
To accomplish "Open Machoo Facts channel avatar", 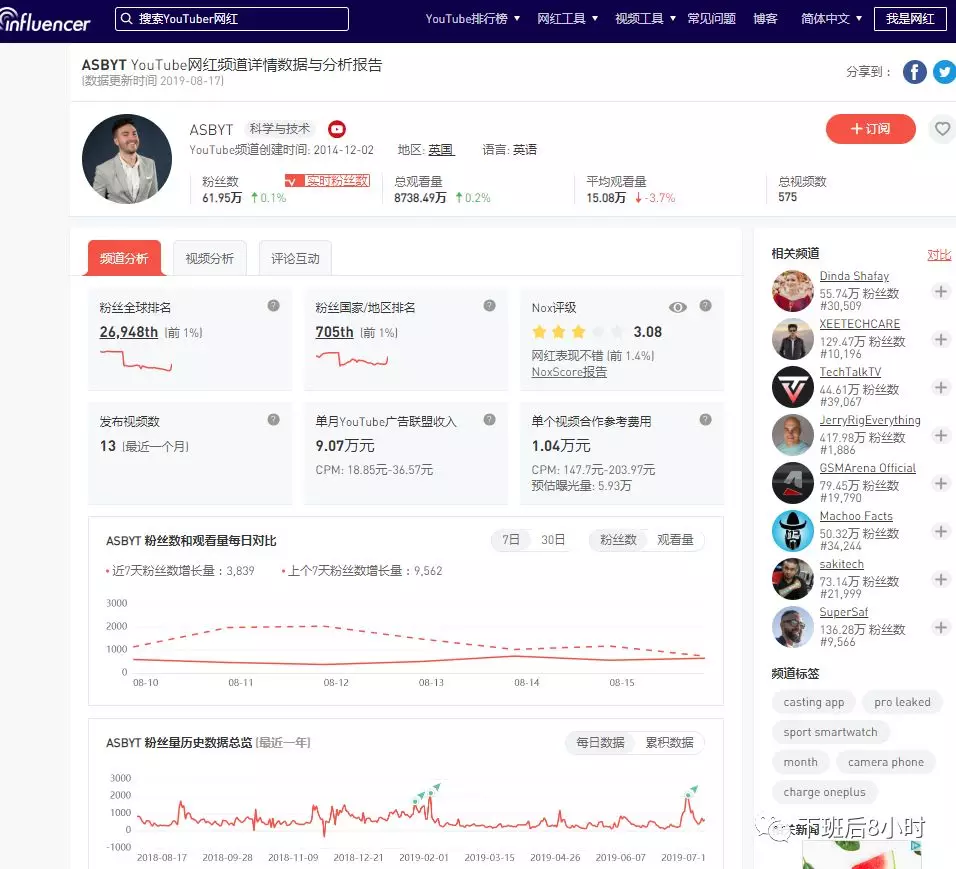I will point(793,531).
